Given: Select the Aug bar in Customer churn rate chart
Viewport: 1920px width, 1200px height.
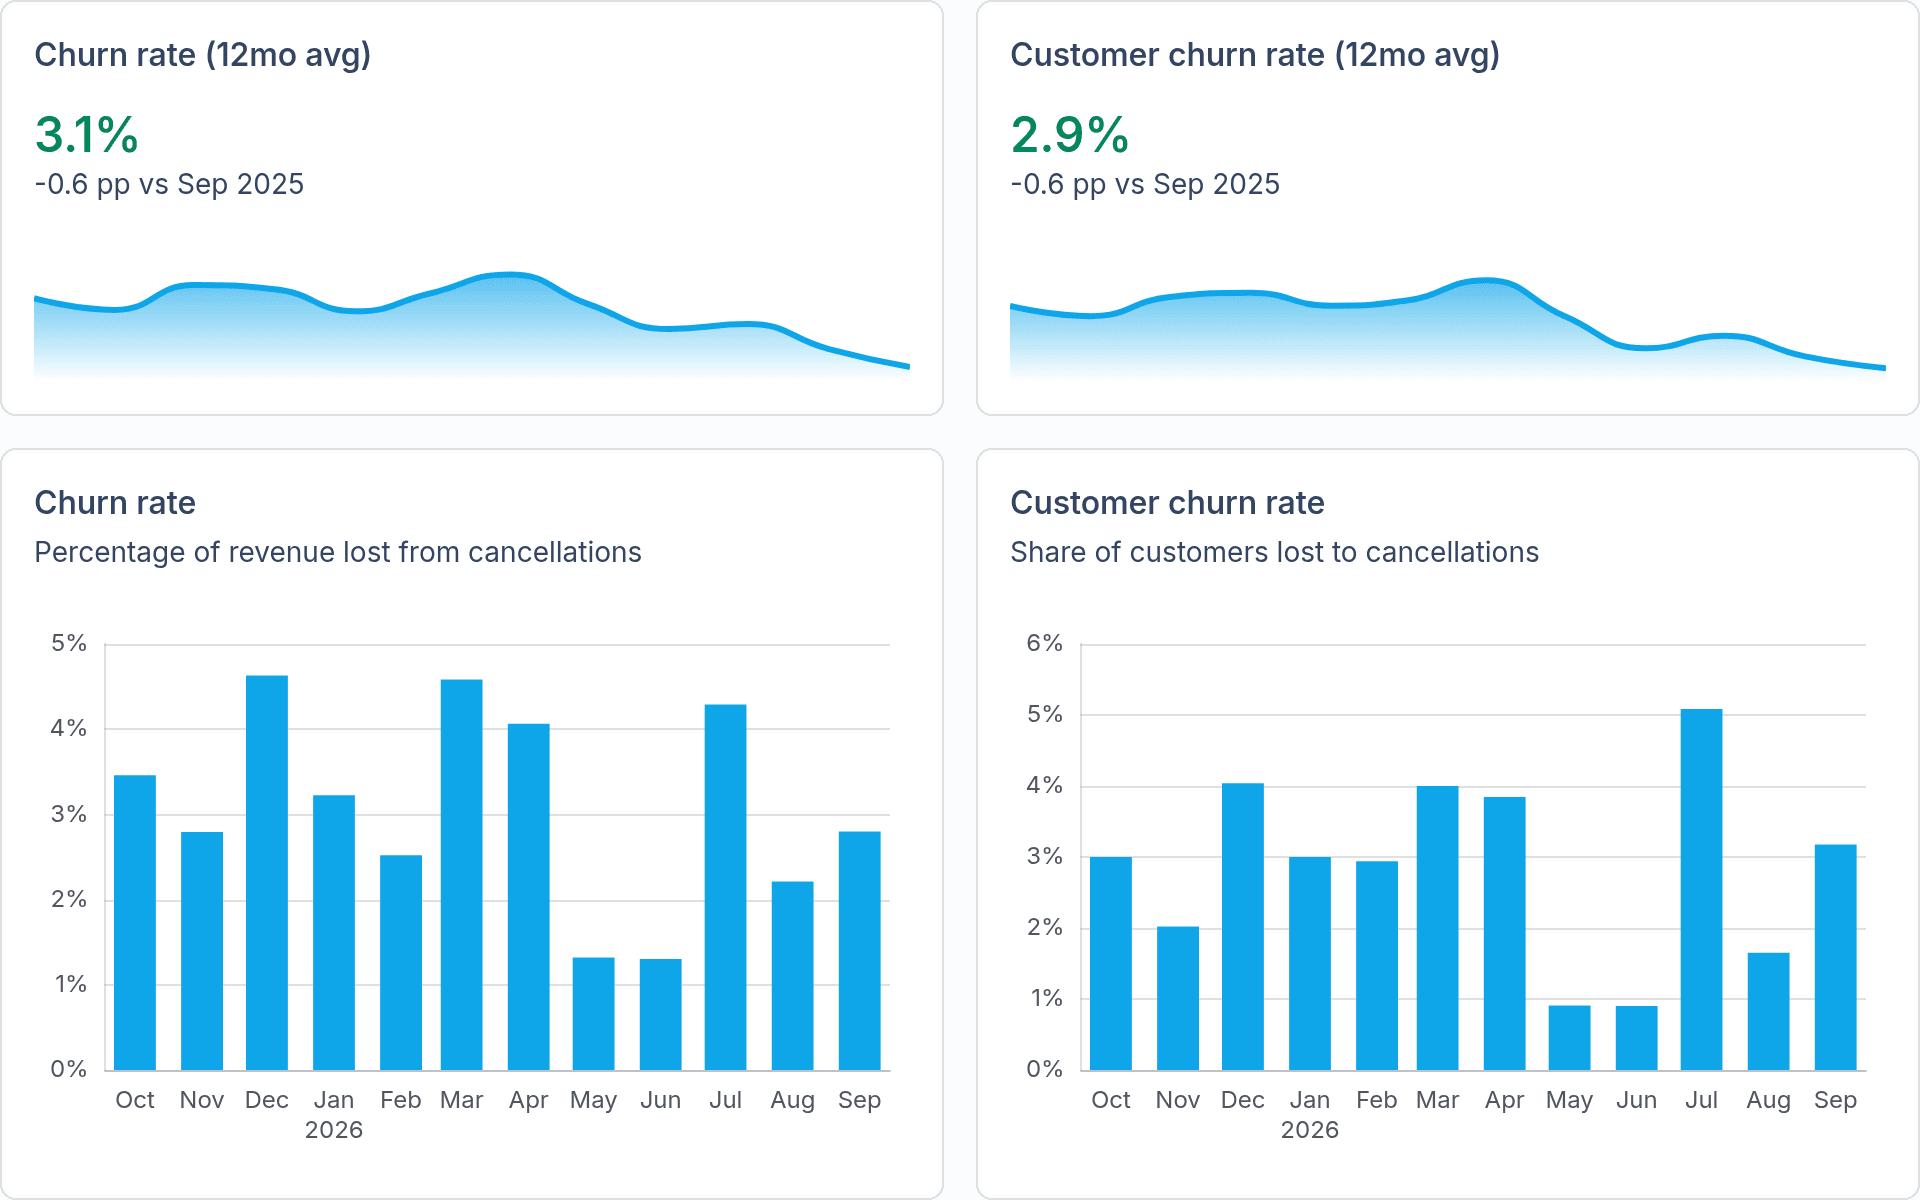Looking at the screenshot, I should pyautogui.click(x=1769, y=1011).
